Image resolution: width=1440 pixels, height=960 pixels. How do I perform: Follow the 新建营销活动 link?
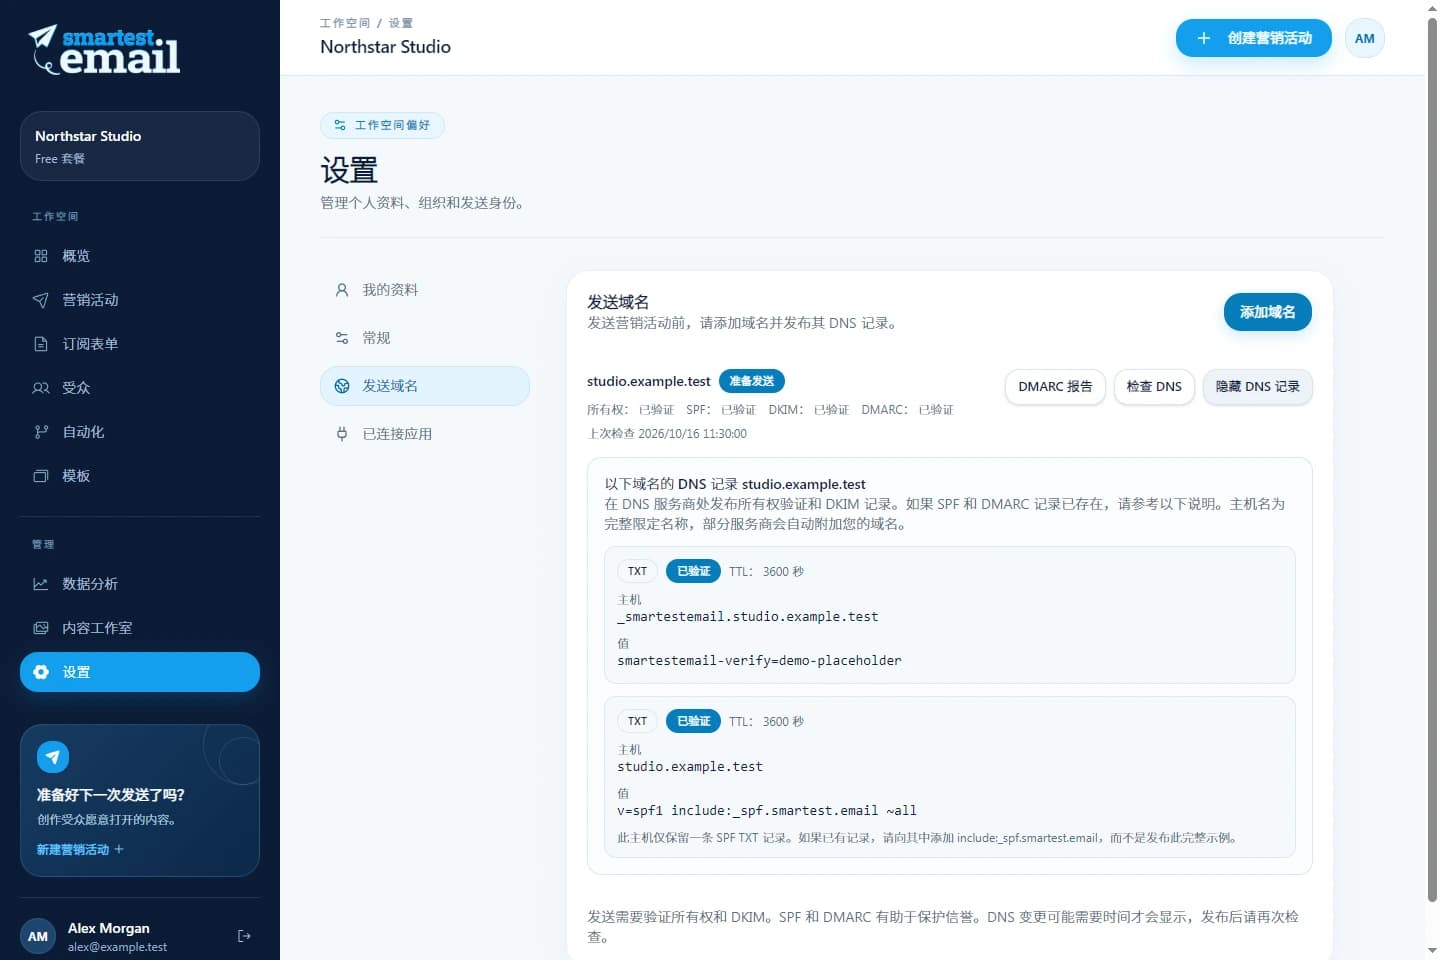80,850
